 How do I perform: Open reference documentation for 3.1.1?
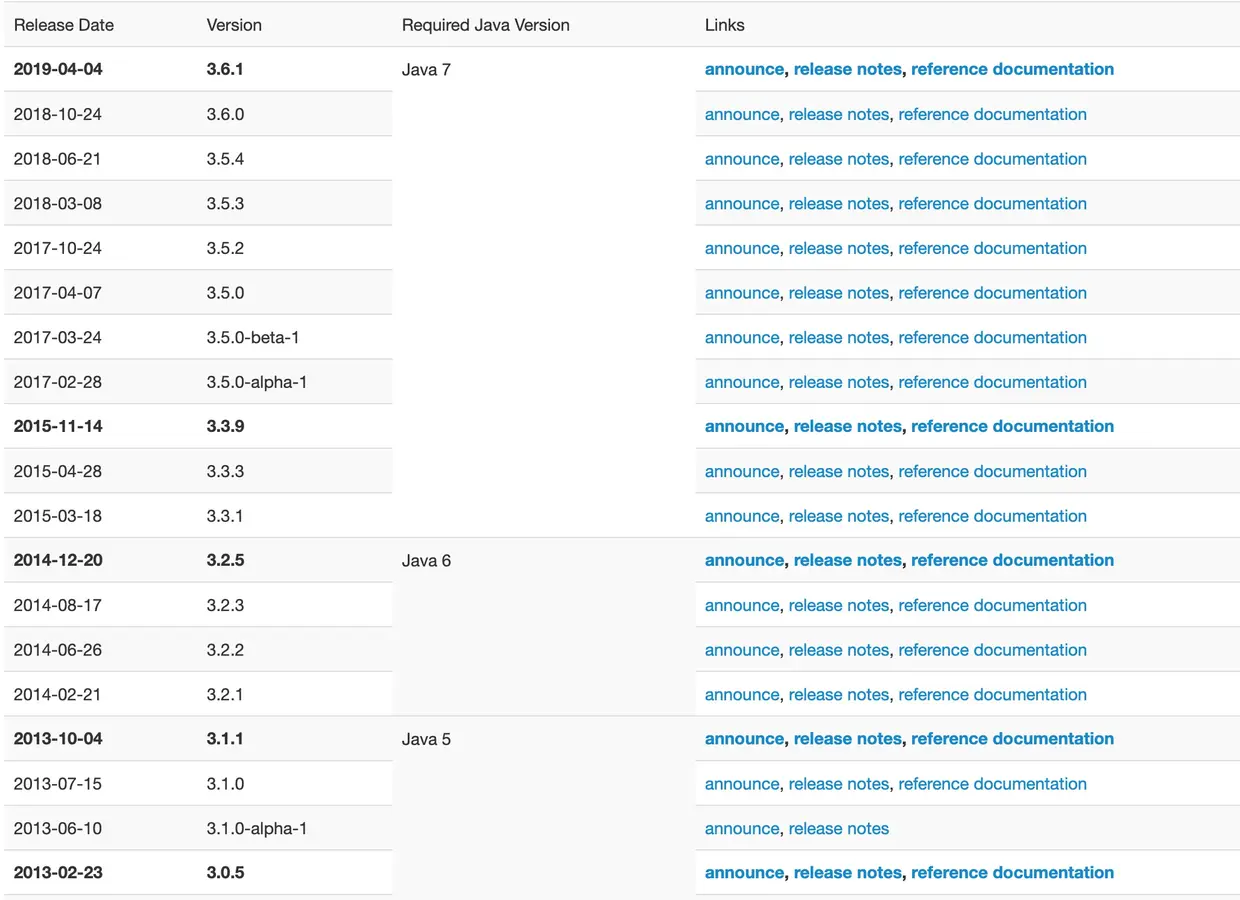pos(1013,739)
